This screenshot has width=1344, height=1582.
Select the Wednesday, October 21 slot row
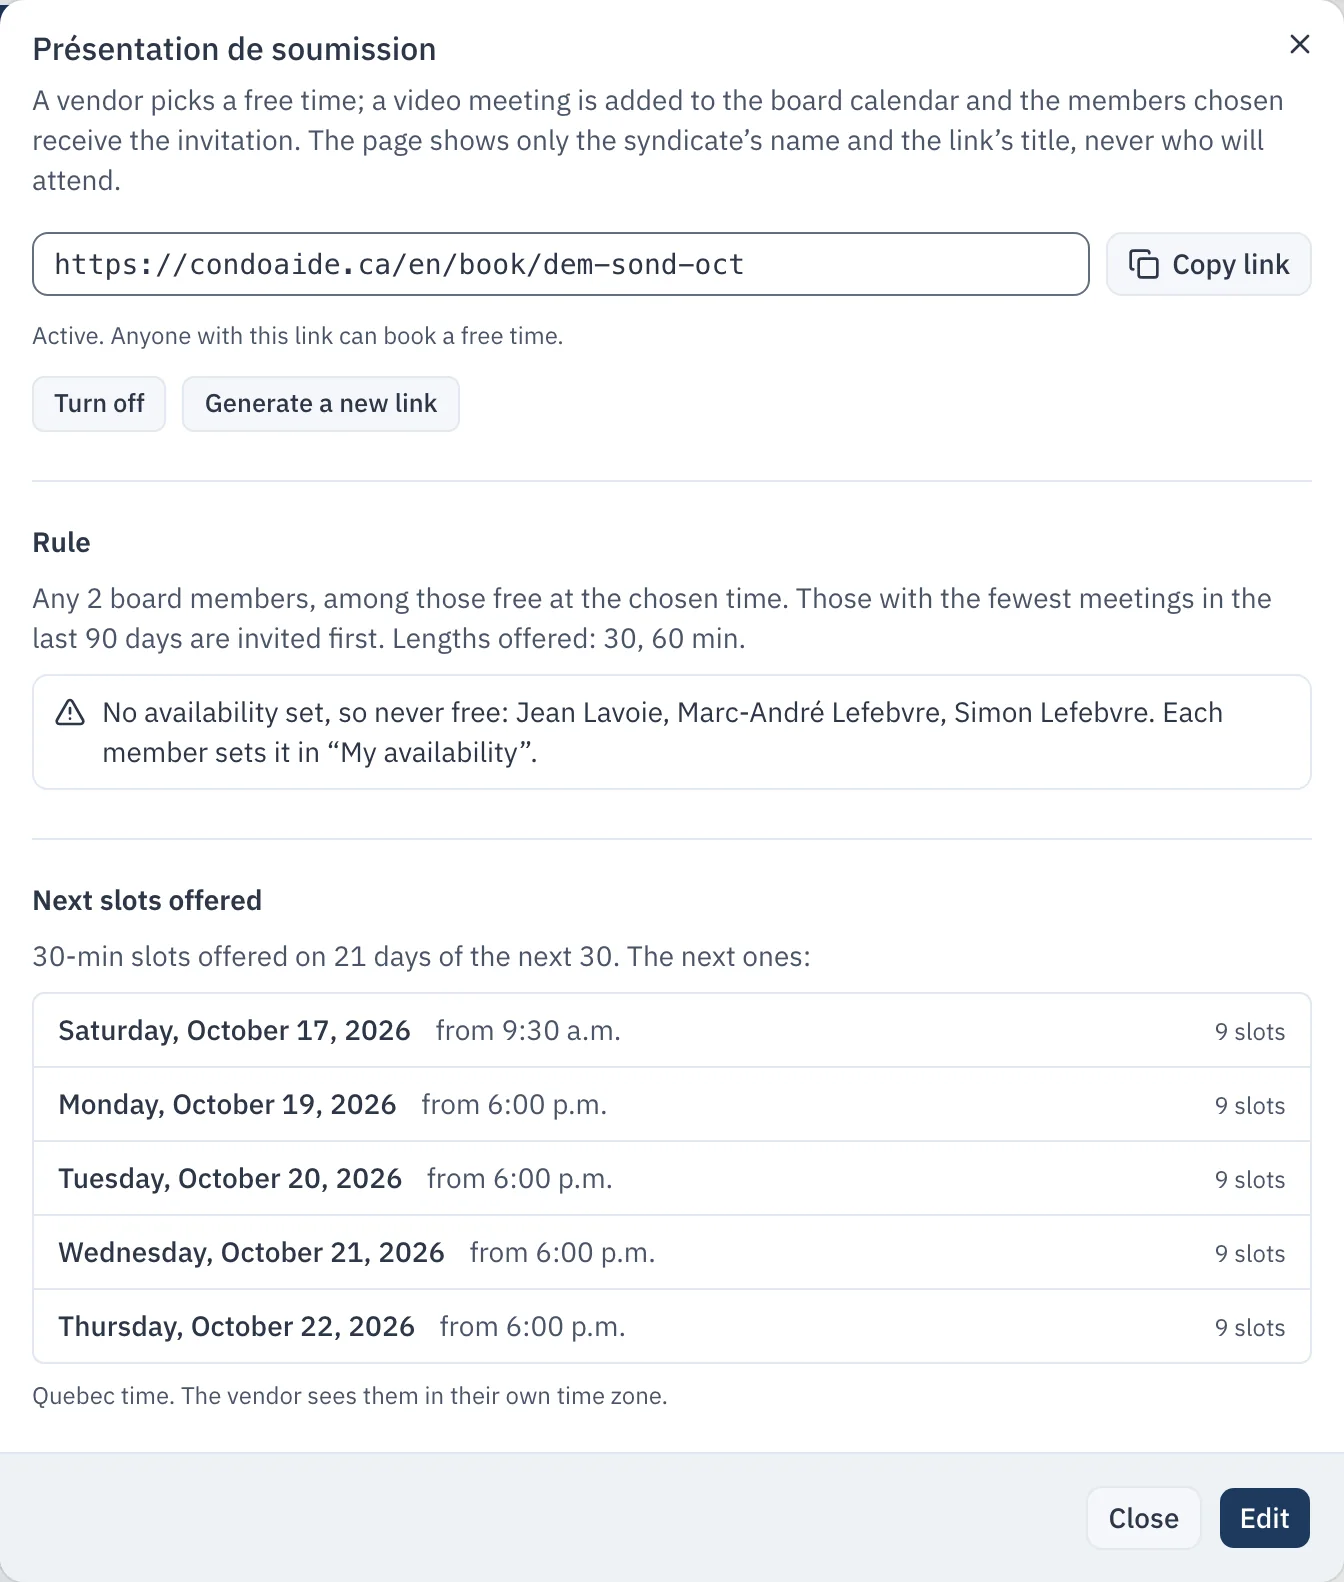672,1253
